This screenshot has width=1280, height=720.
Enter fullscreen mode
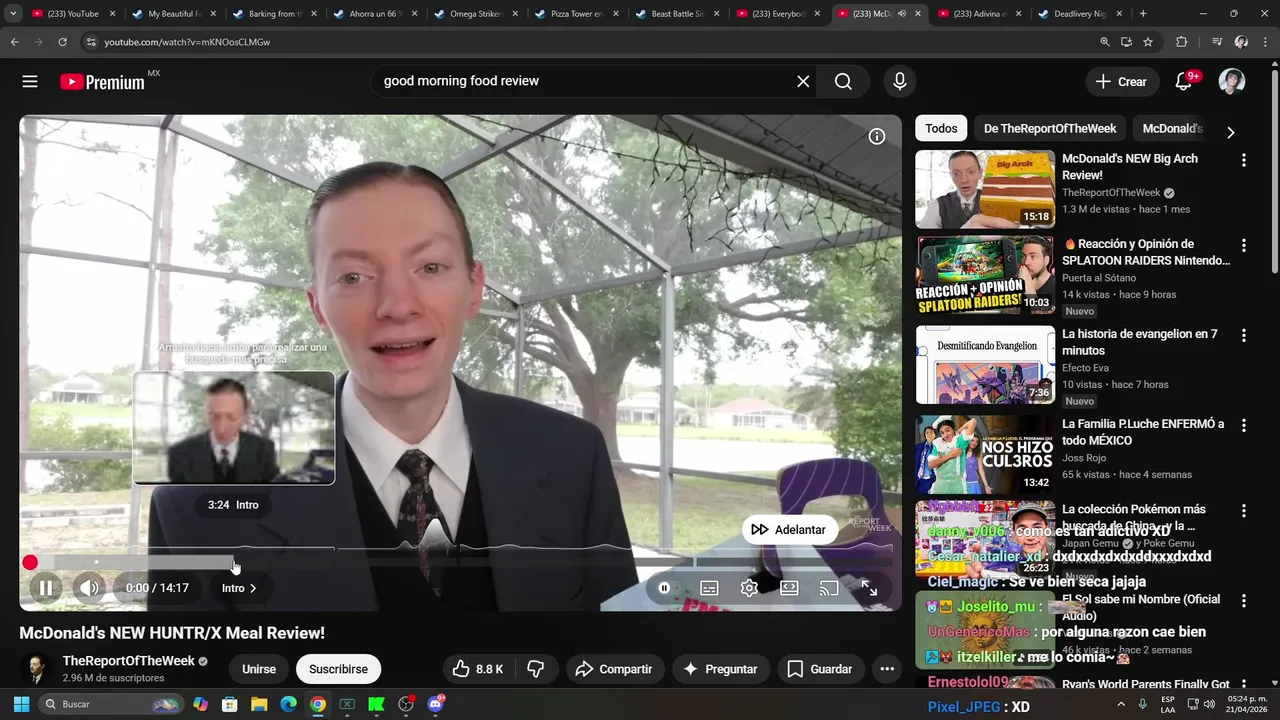[x=869, y=588]
